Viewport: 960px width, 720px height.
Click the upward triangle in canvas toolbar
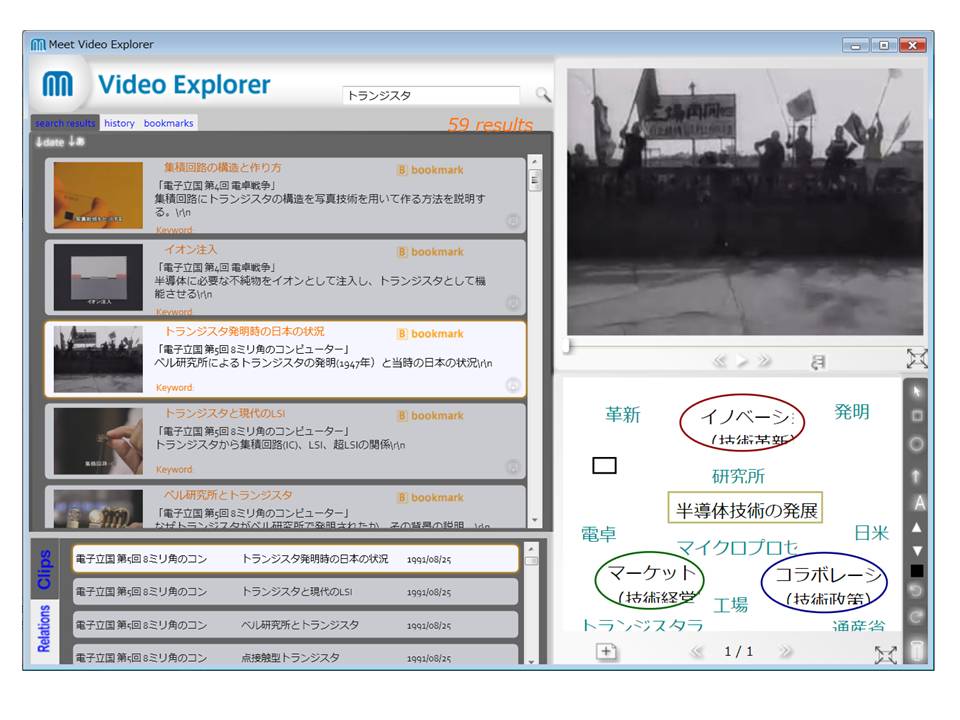917,527
